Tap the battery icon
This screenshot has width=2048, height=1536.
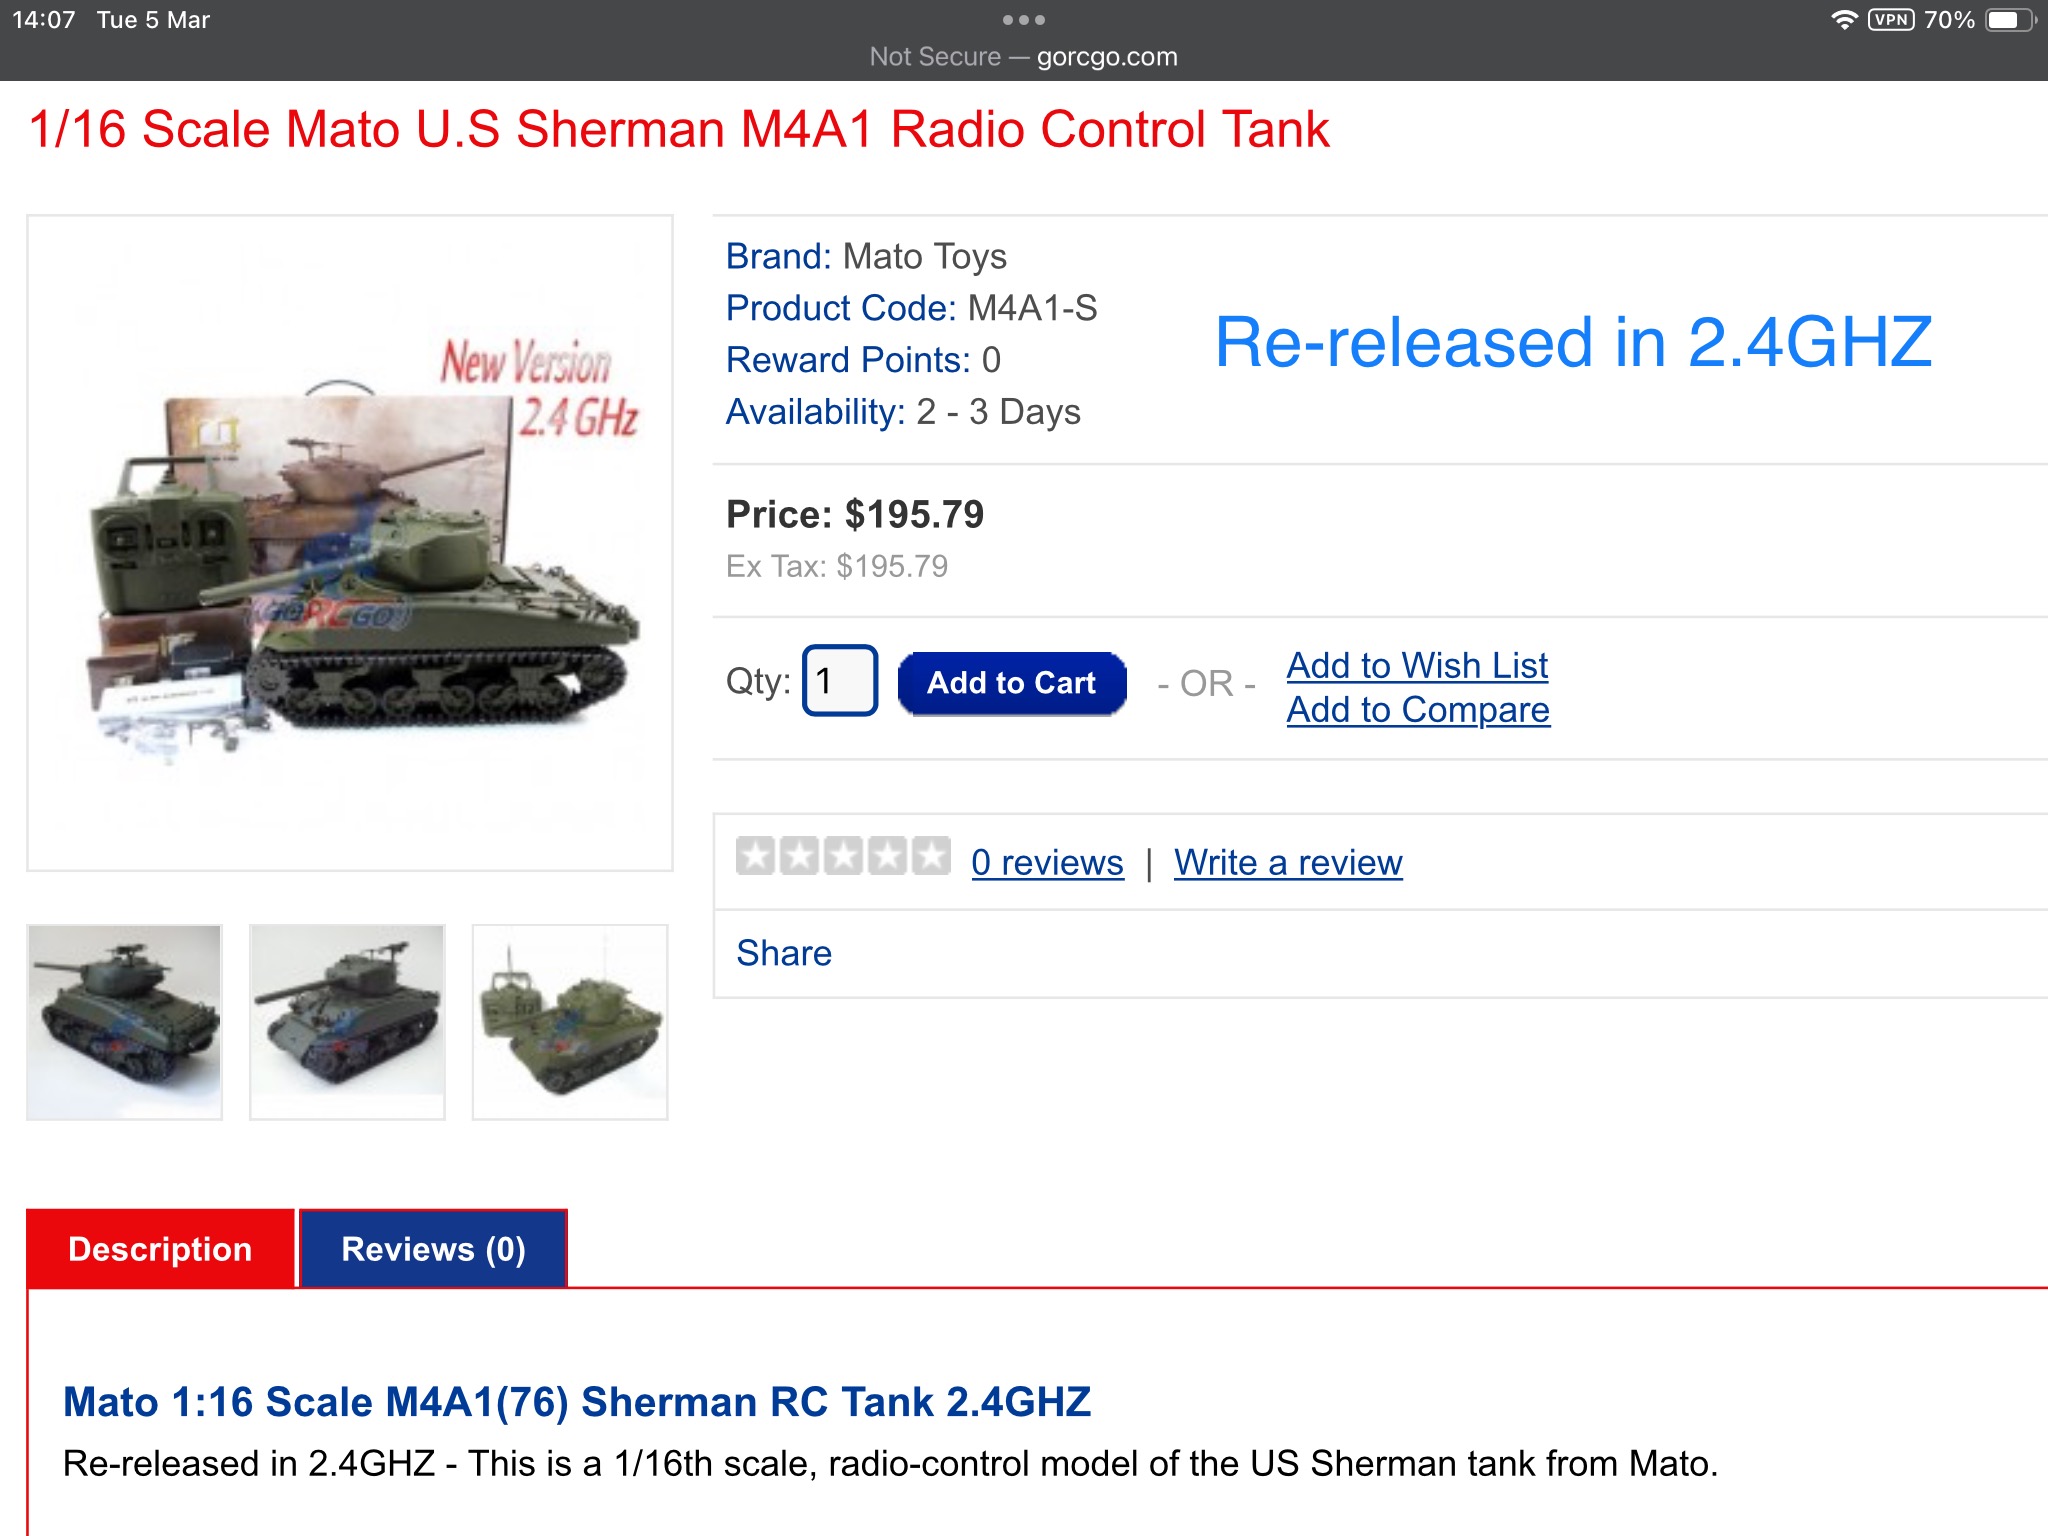[2010, 20]
